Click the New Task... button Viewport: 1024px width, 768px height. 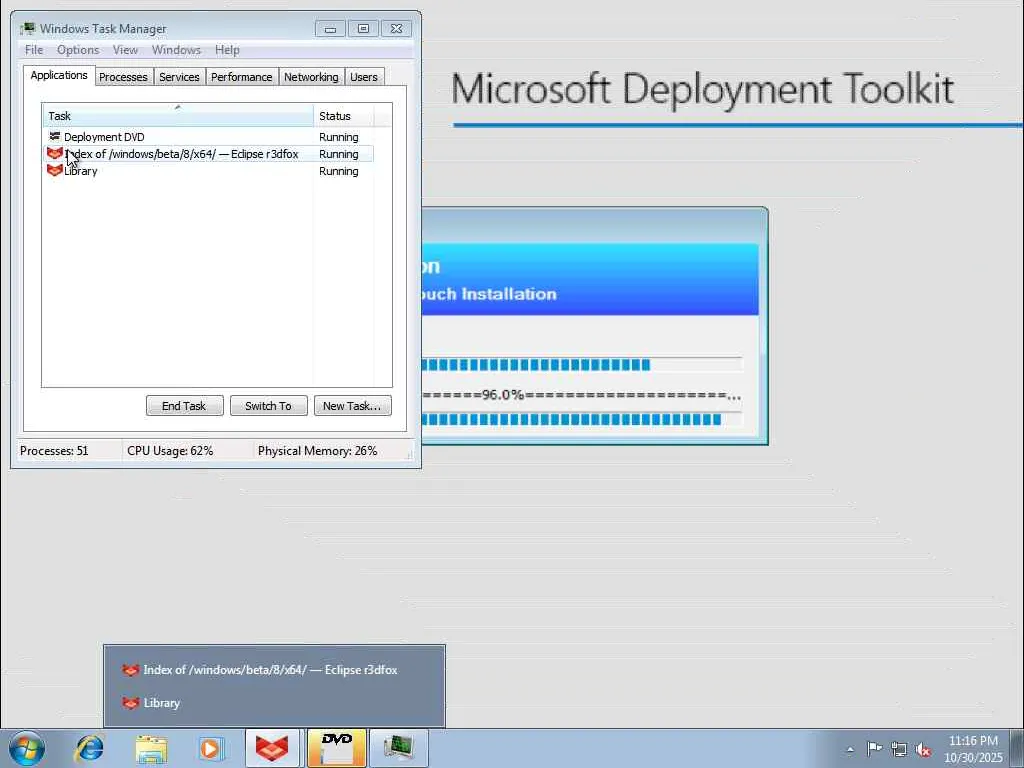pyautogui.click(x=352, y=406)
